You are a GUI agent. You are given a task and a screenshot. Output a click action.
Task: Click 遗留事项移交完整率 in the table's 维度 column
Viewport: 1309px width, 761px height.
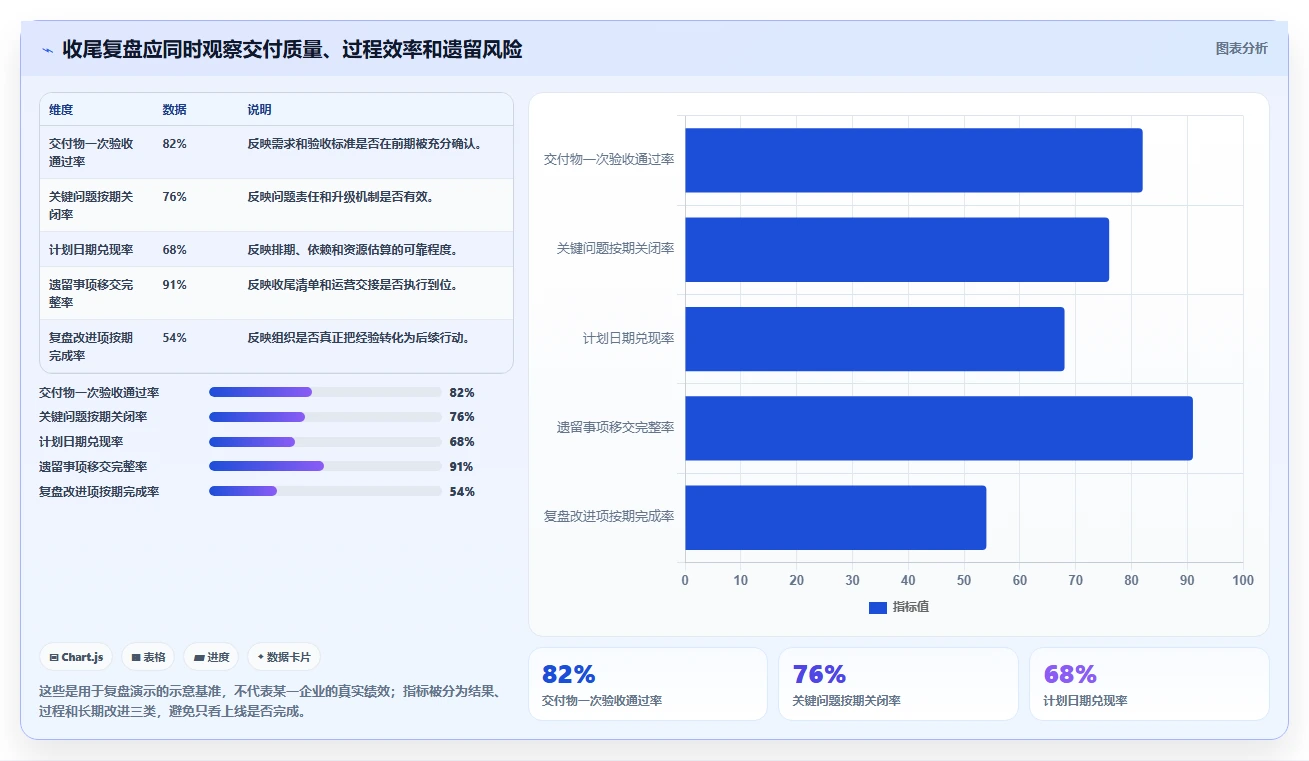[91, 293]
